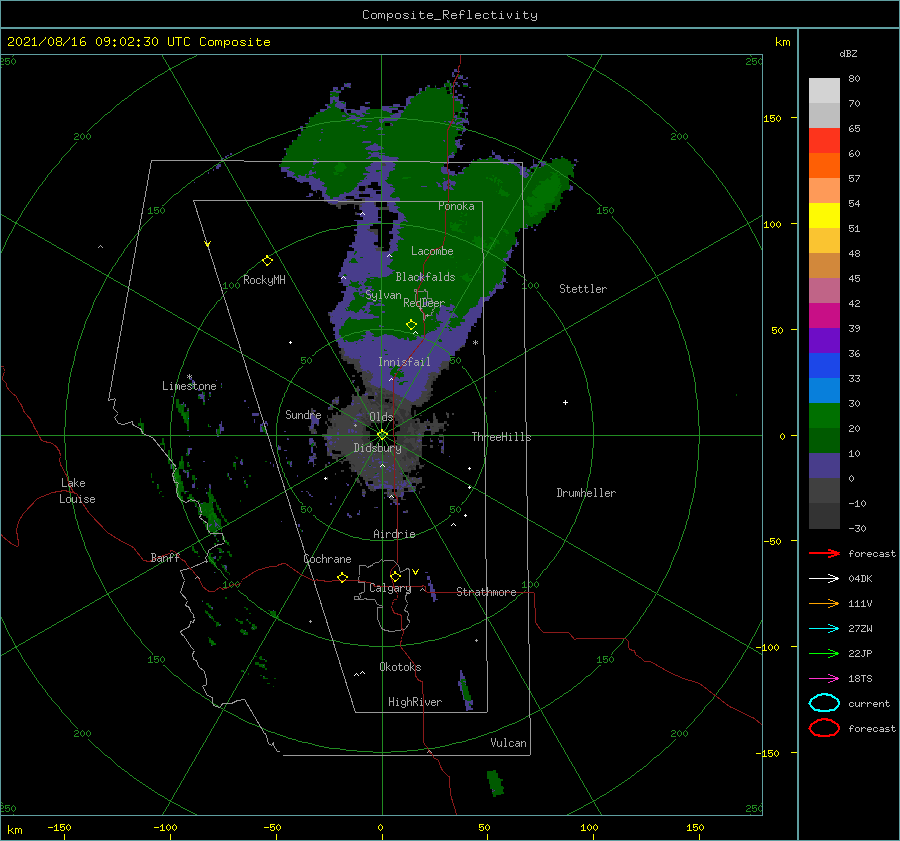
Task: Click the Stettler town label
Action: tap(583, 289)
